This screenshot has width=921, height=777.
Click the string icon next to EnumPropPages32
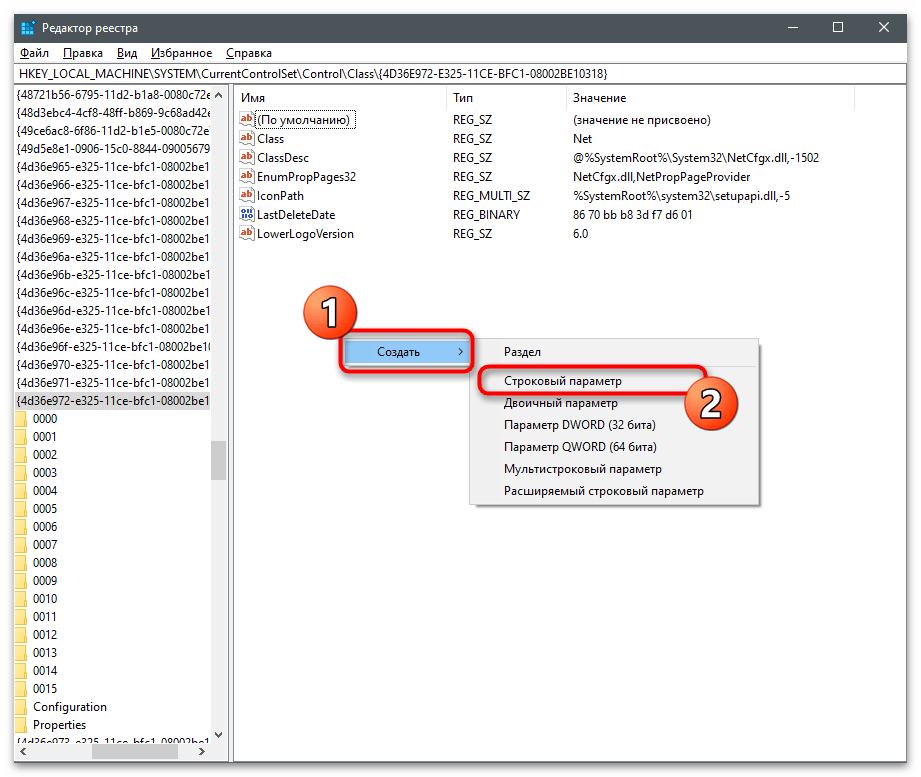click(247, 176)
